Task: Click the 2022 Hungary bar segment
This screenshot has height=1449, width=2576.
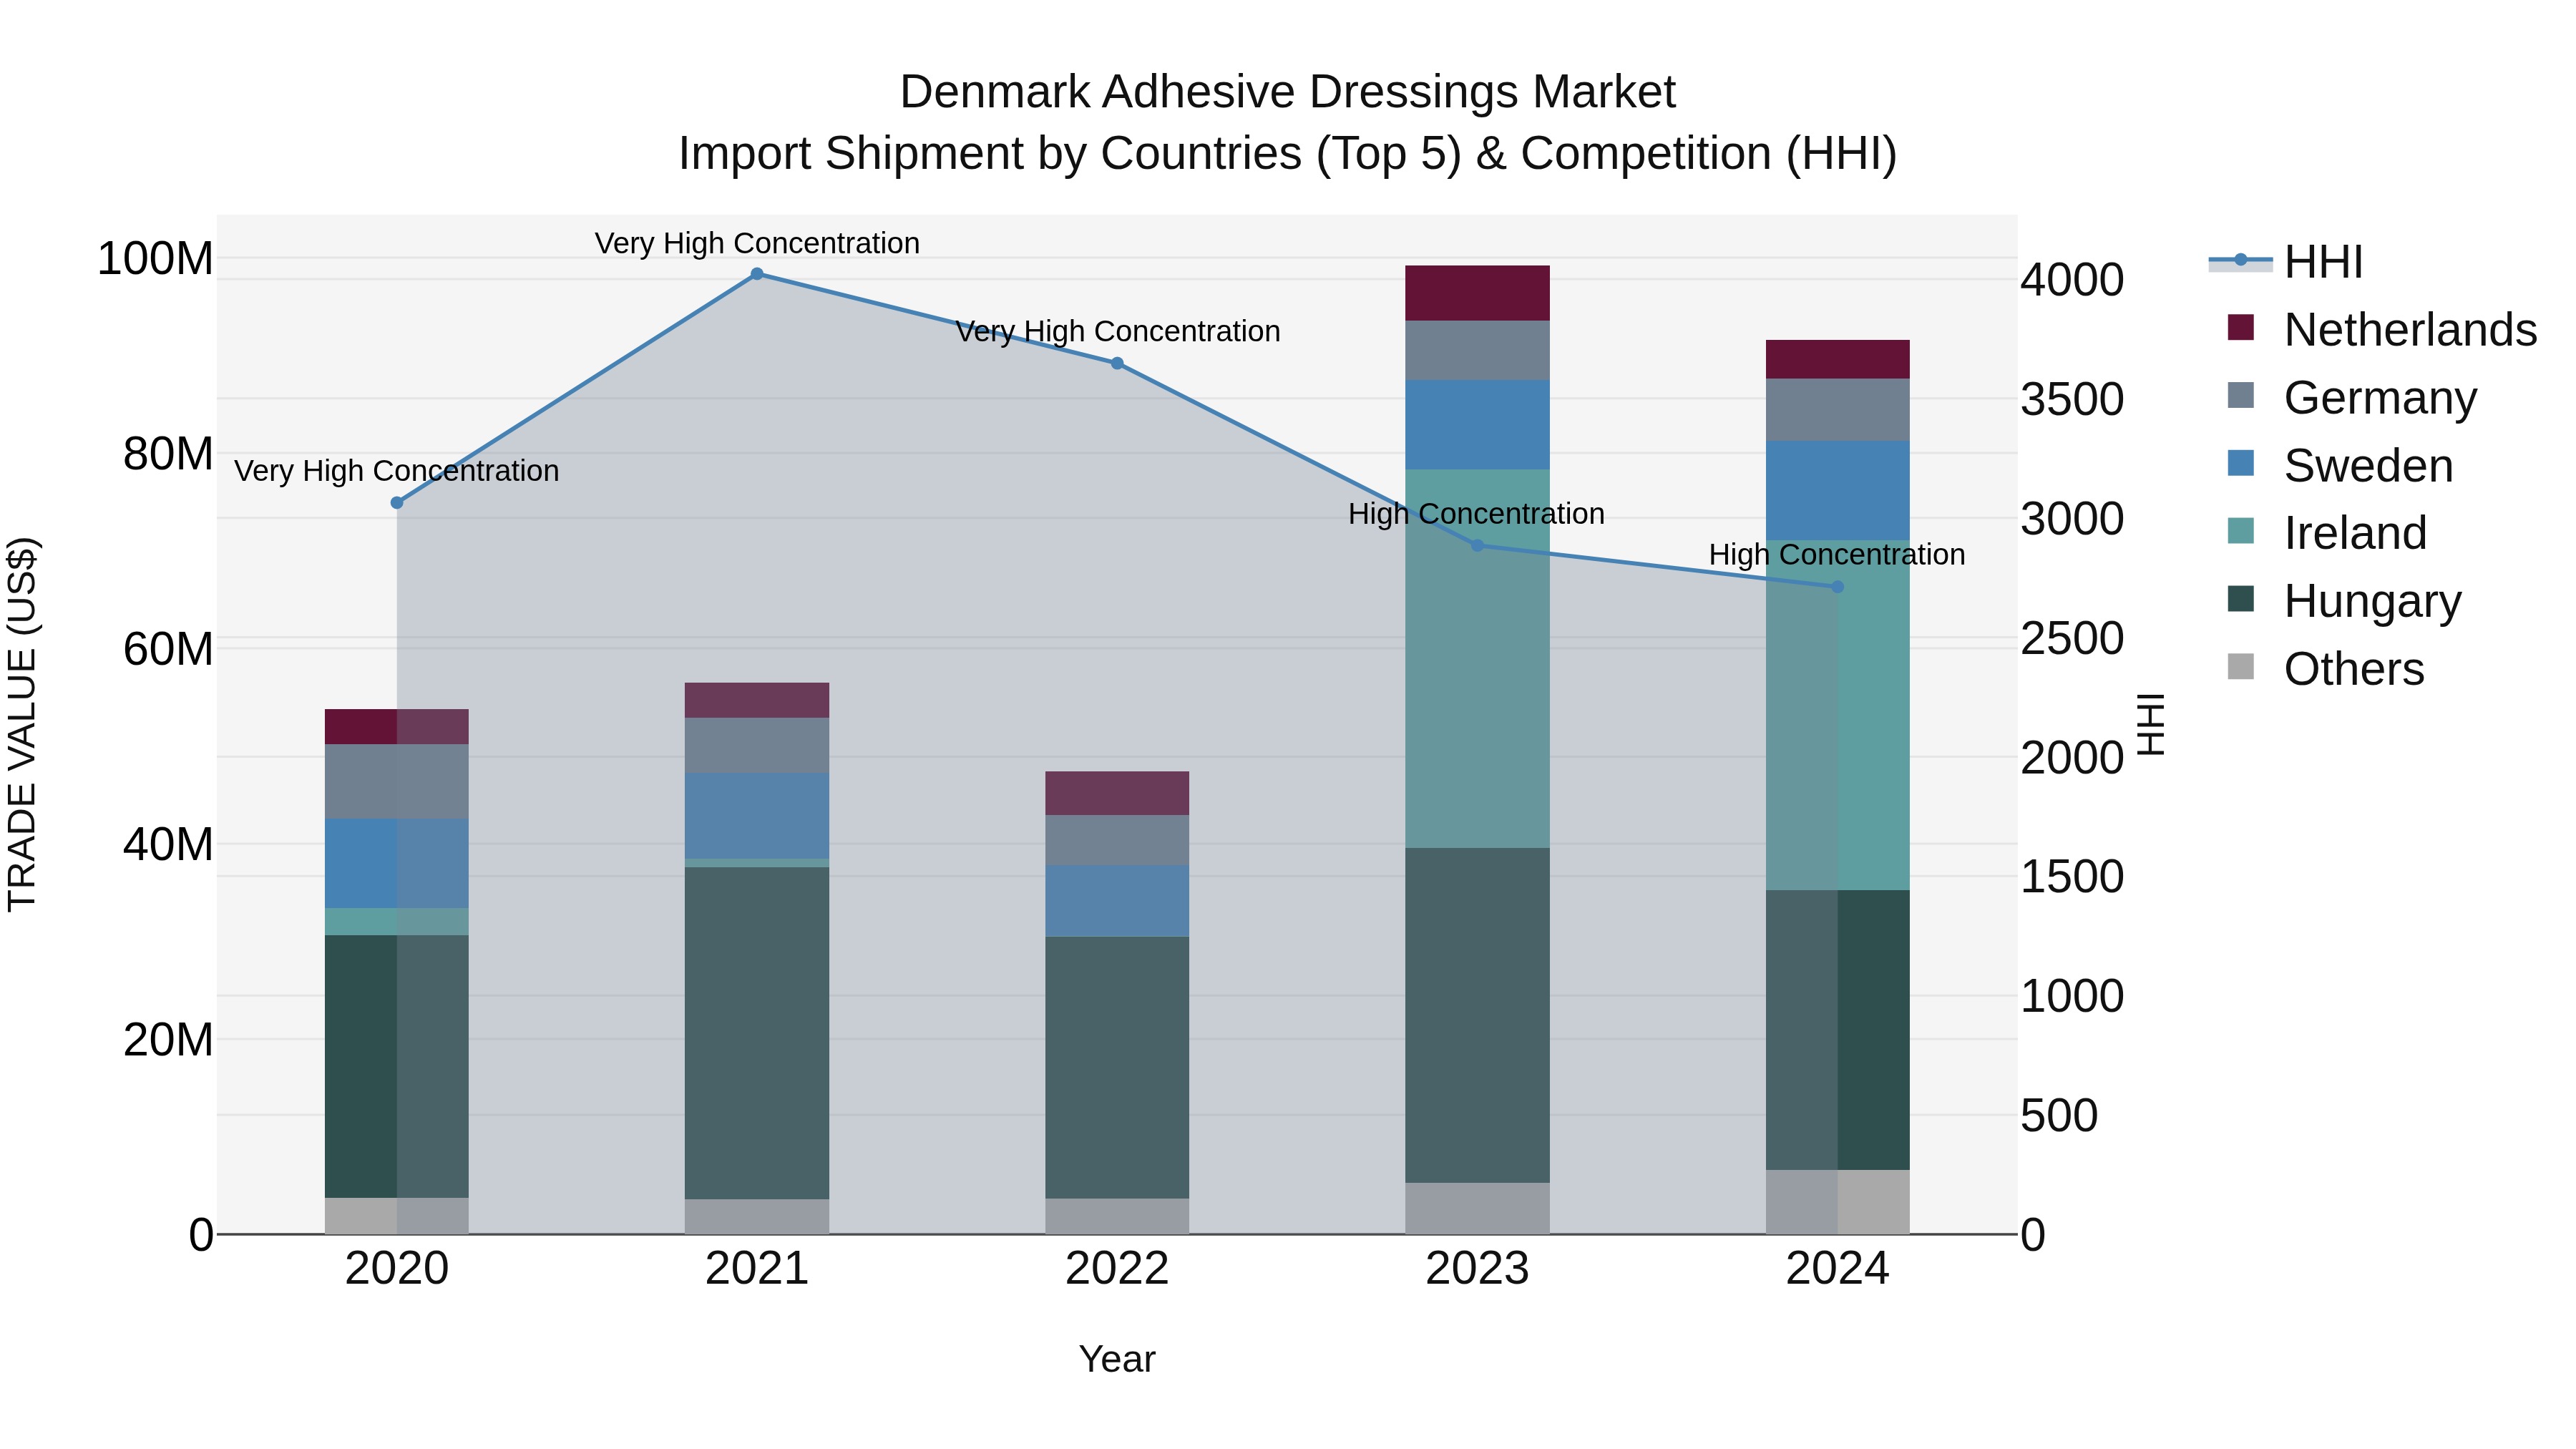Action: tap(1117, 1067)
